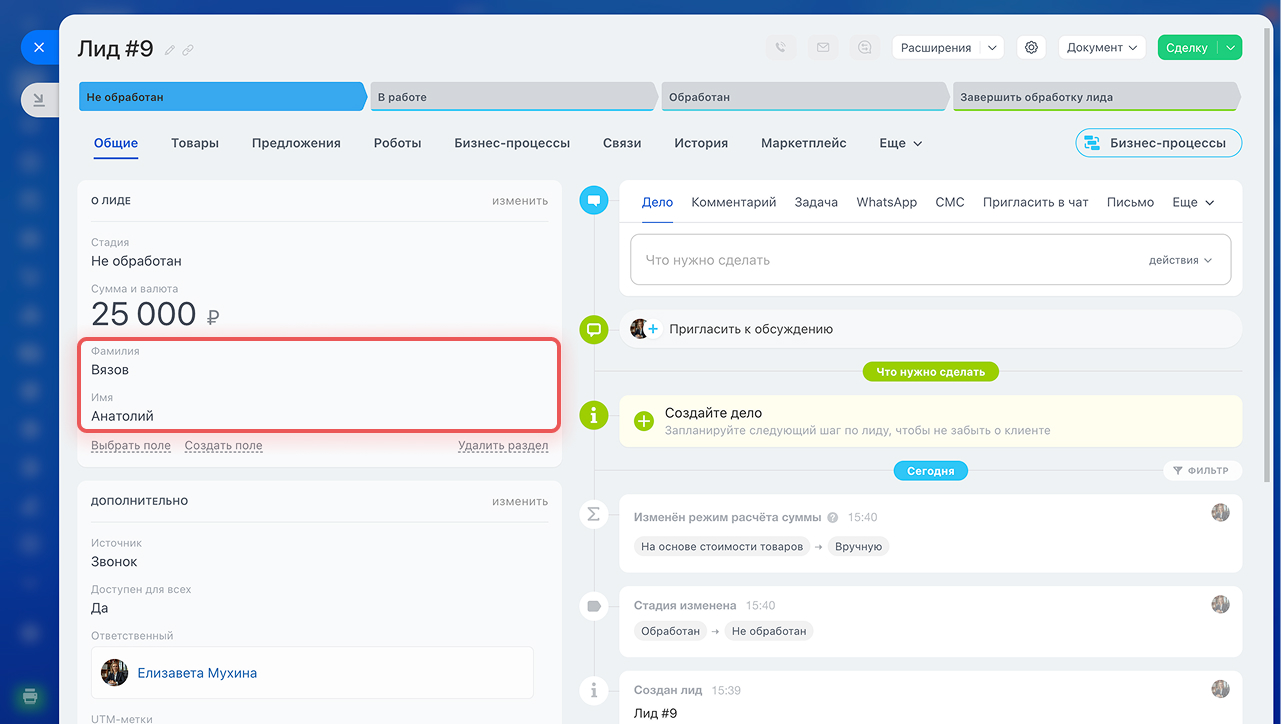
Task: Expand the Еще menu in the main tabs
Action: (901, 143)
